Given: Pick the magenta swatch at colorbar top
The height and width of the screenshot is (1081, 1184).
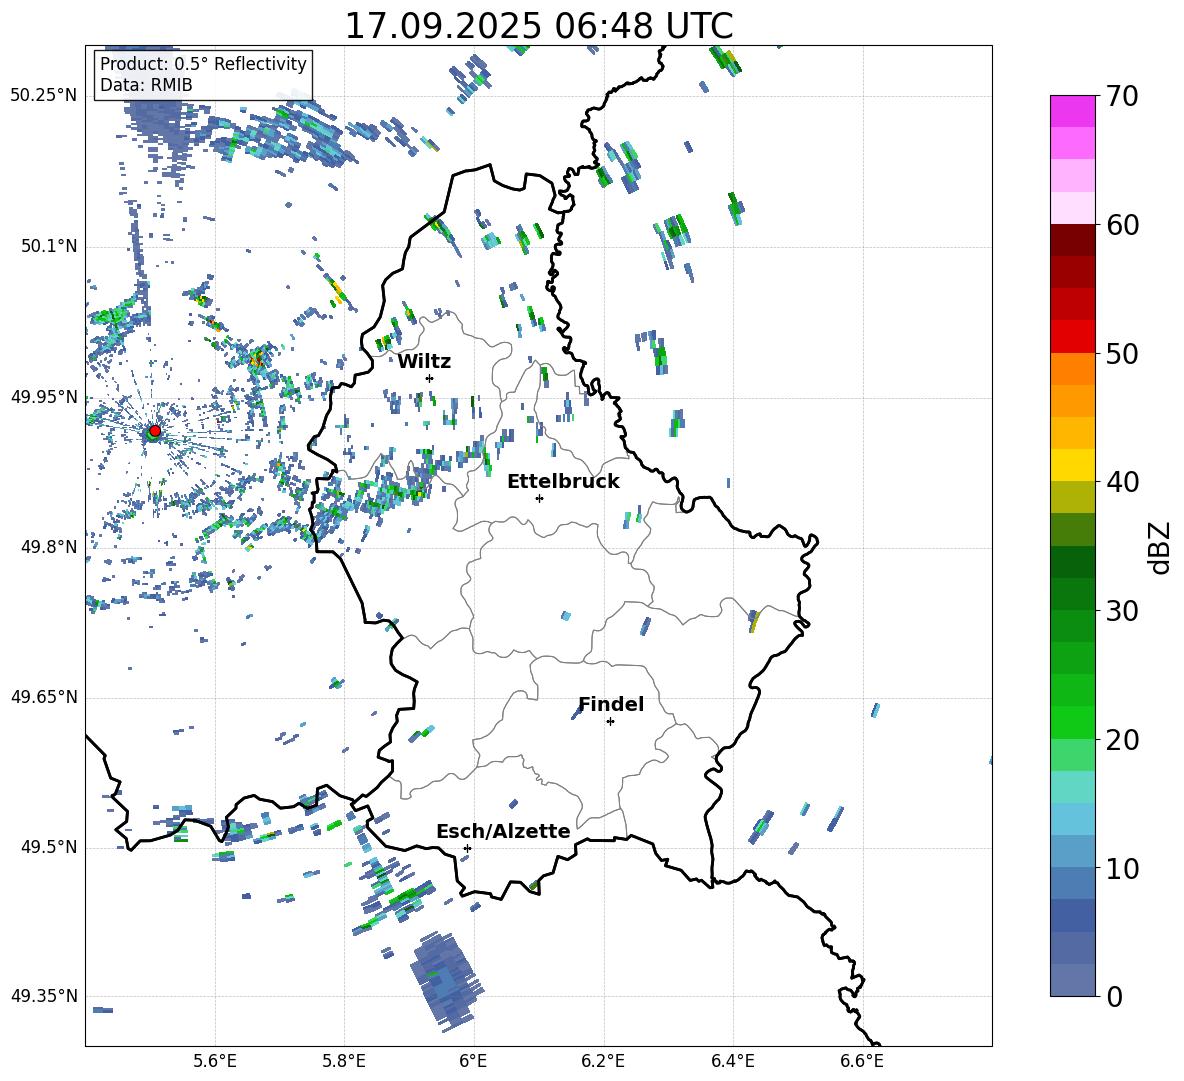Looking at the screenshot, I should (1073, 111).
